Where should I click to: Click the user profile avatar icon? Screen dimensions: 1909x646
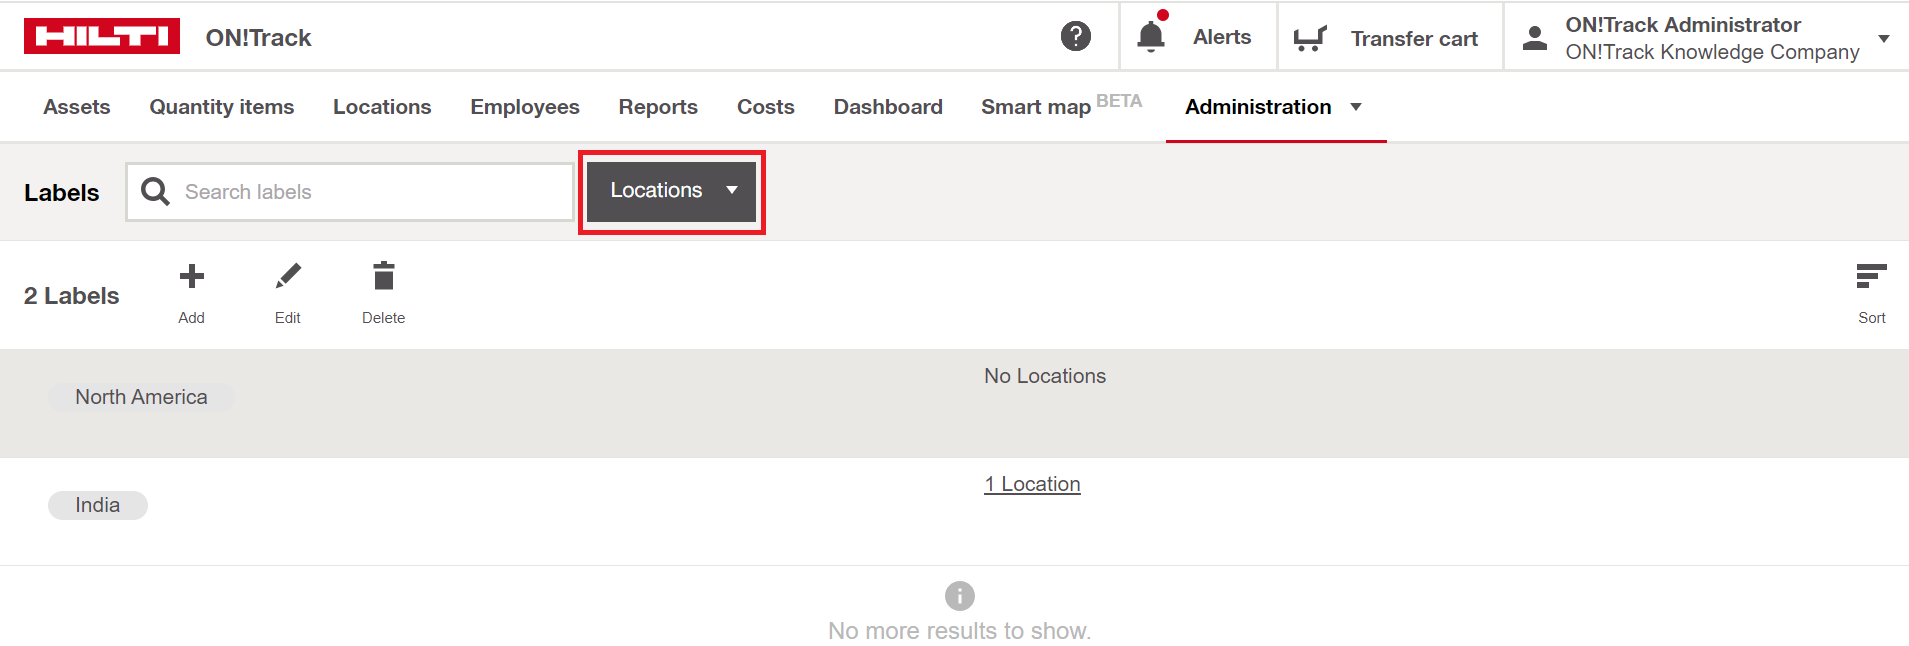click(1534, 38)
